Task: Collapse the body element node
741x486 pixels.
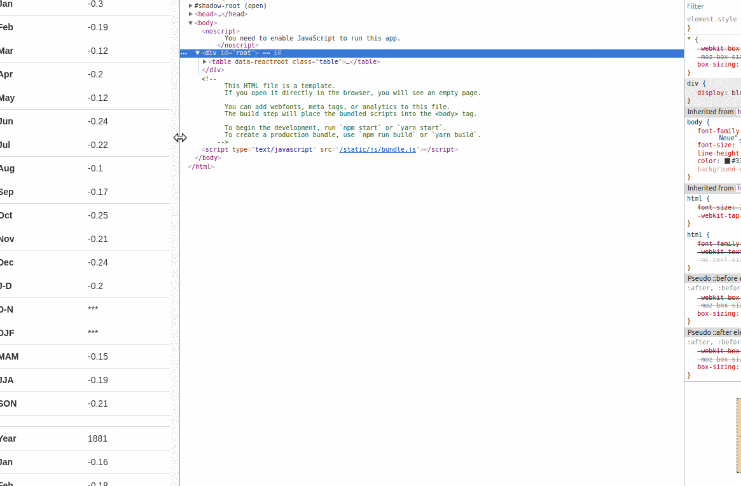Action: (191, 22)
